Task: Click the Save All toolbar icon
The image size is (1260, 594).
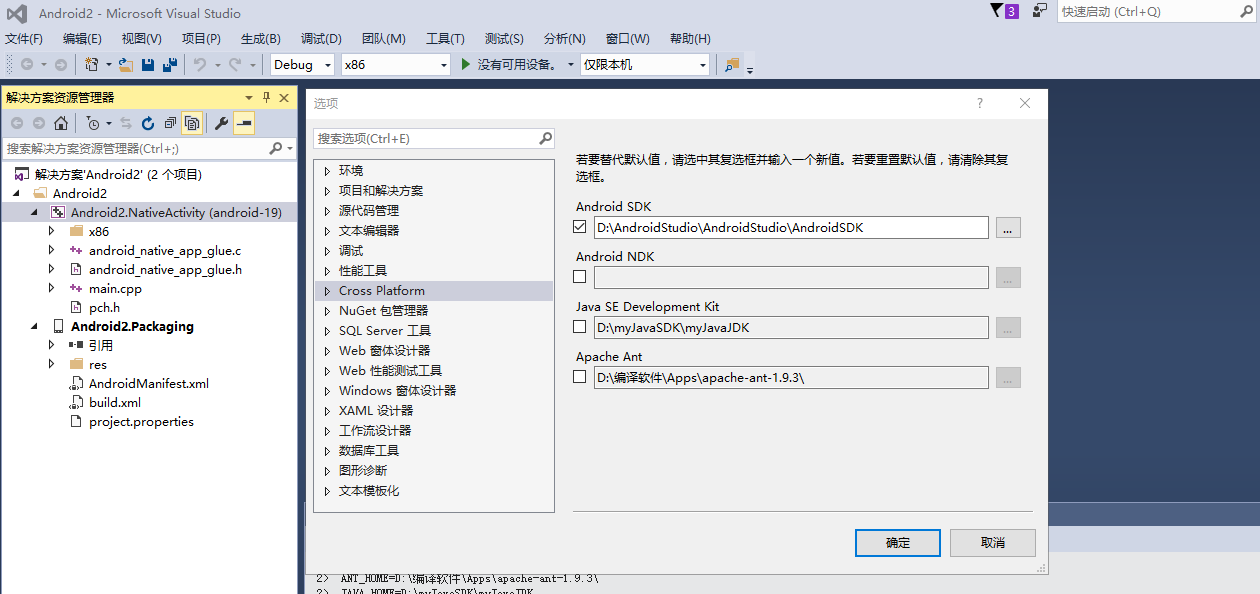Action: point(170,64)
